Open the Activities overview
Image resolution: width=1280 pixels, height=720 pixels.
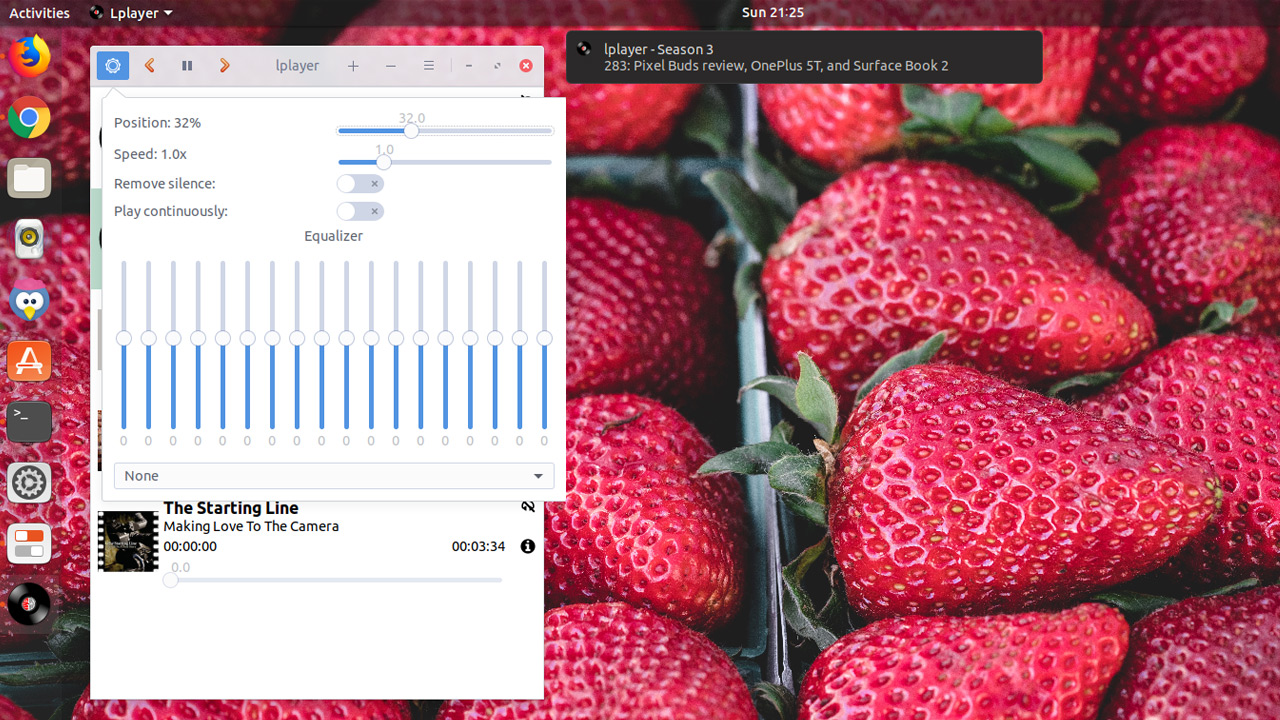[x=39, y=13]
